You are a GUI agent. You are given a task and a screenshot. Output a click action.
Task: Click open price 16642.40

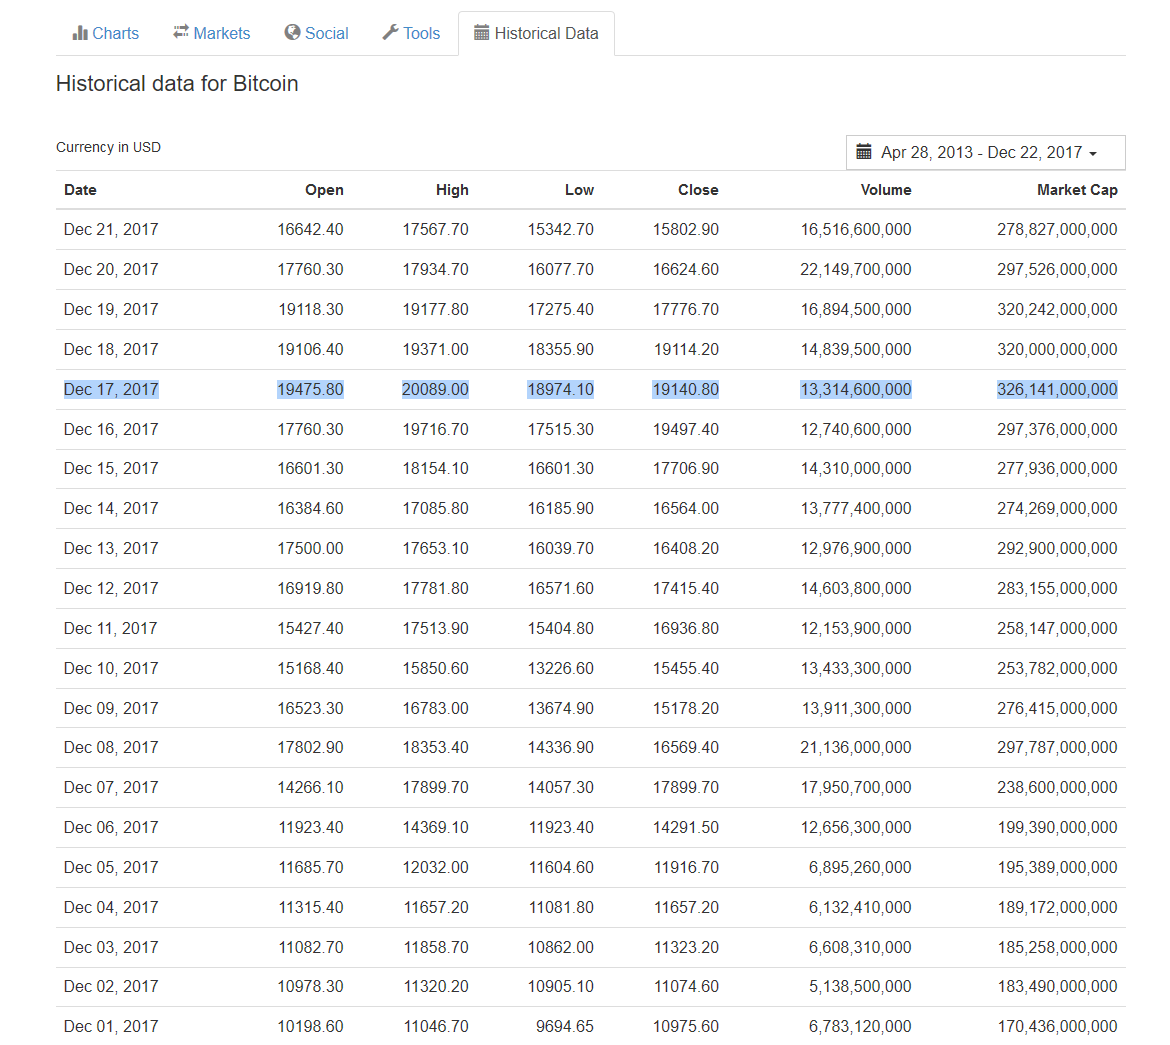tap(310, 230)
